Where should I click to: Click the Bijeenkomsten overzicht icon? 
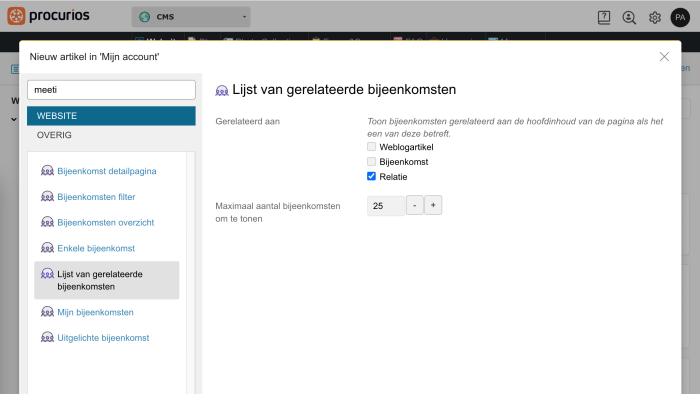[x=47, y=222]
